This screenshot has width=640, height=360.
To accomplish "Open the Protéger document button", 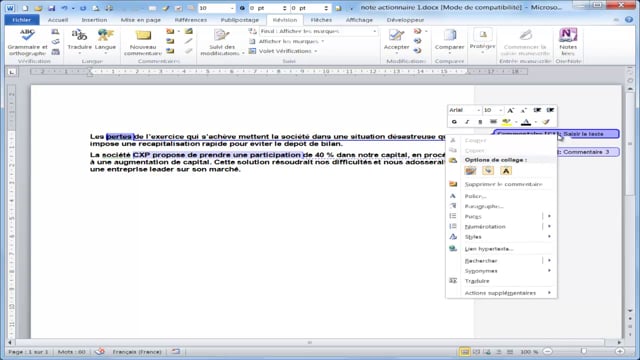I will 482,41.
